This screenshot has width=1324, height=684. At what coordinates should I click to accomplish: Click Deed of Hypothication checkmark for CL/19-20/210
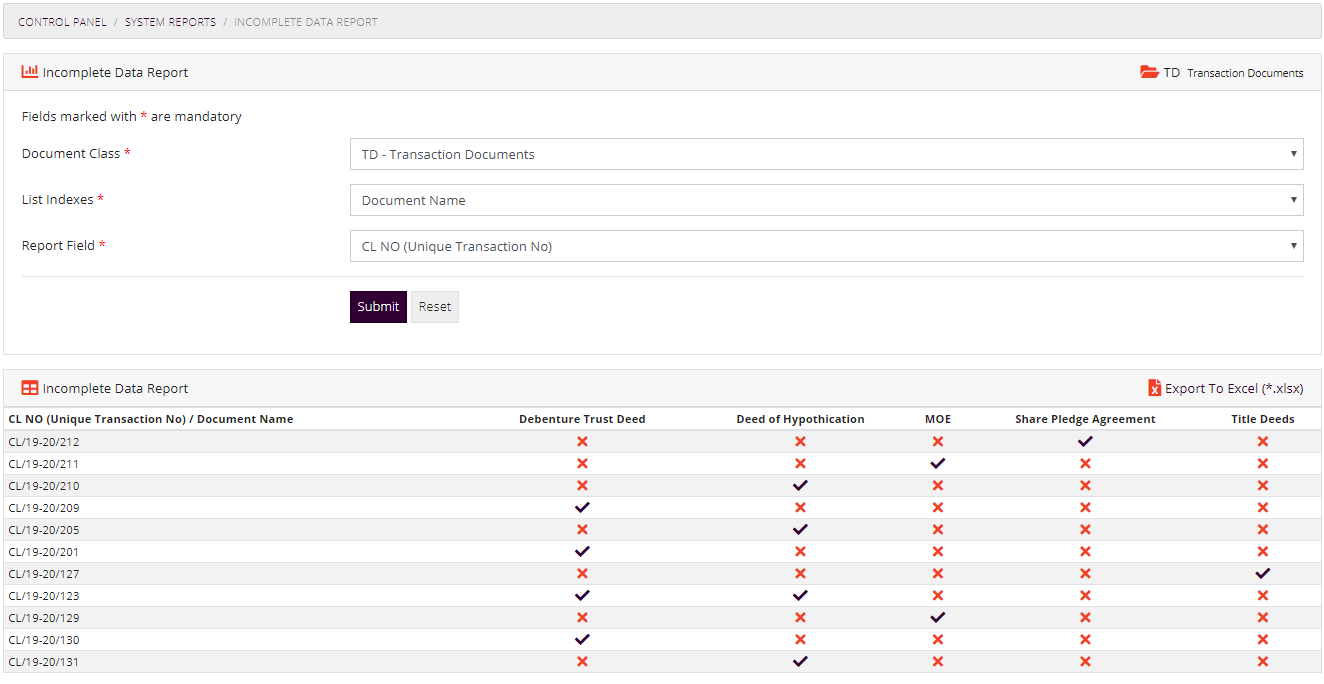pyautogui.click(x=800, y=485)
